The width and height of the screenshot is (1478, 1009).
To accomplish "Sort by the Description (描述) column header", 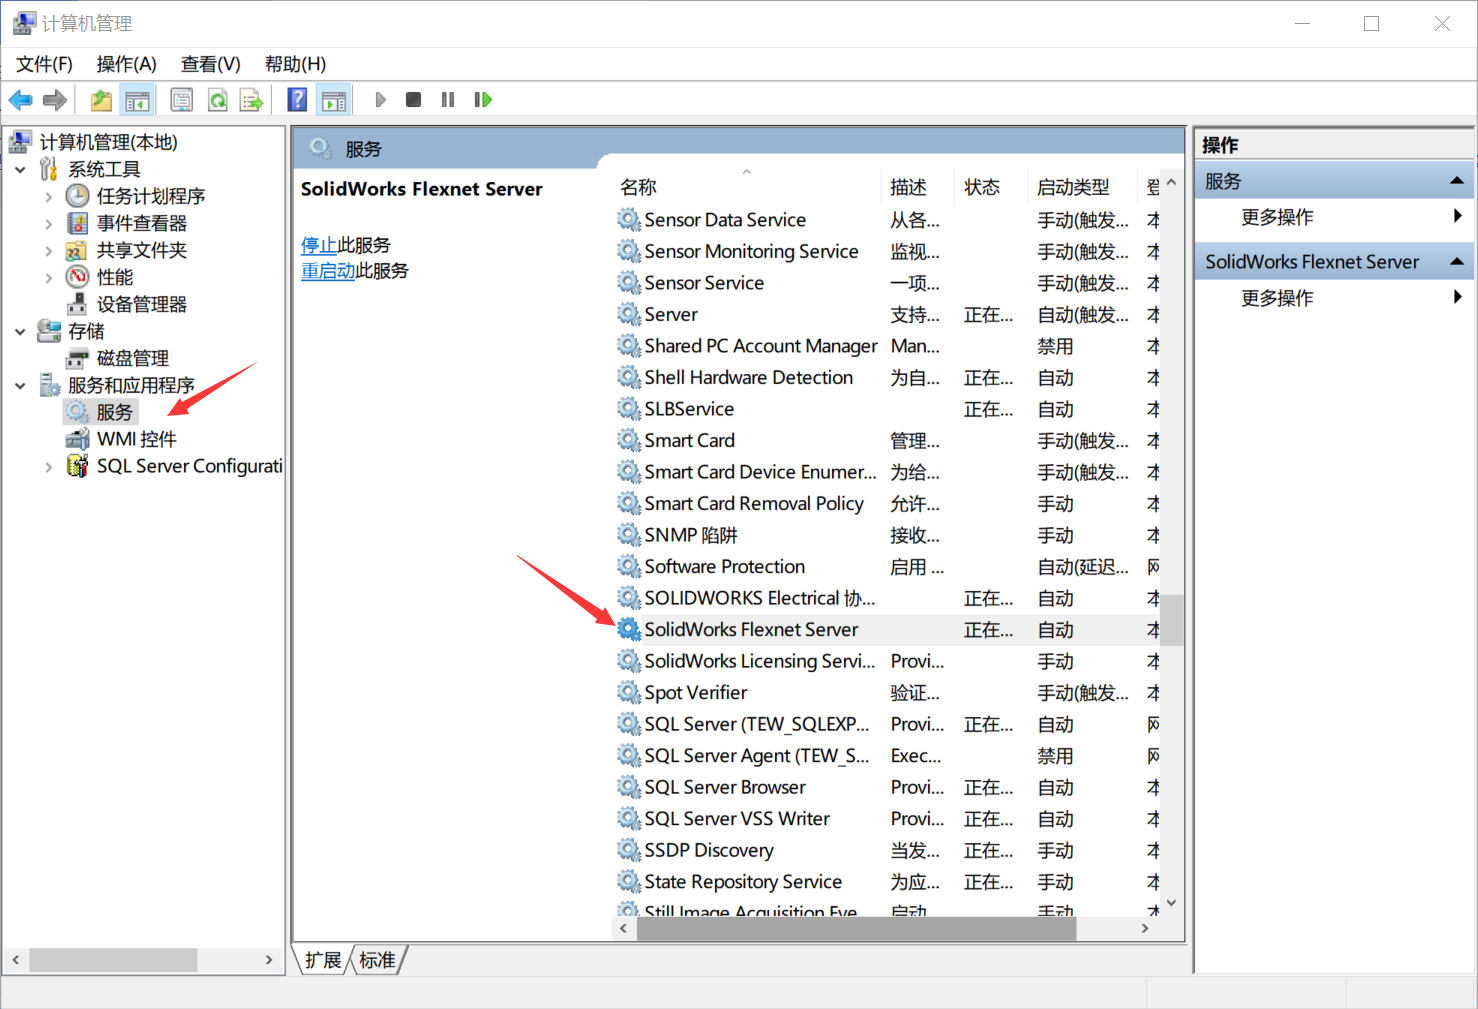I will (x=918, y=187).
